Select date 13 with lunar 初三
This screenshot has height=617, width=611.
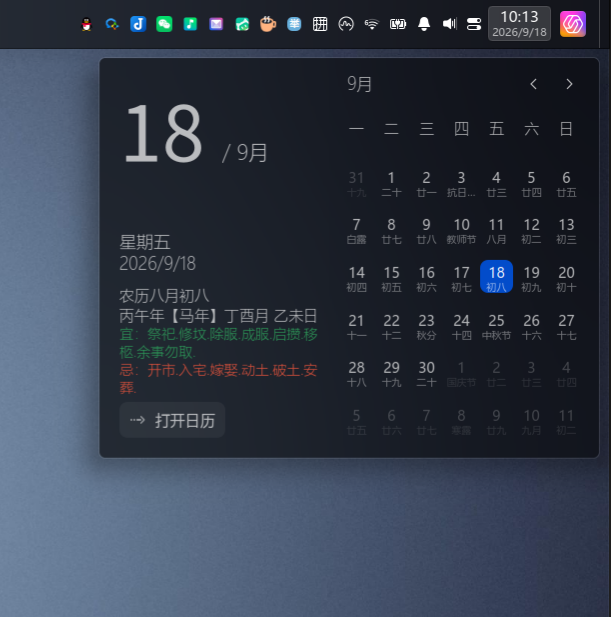click(567, 231)
